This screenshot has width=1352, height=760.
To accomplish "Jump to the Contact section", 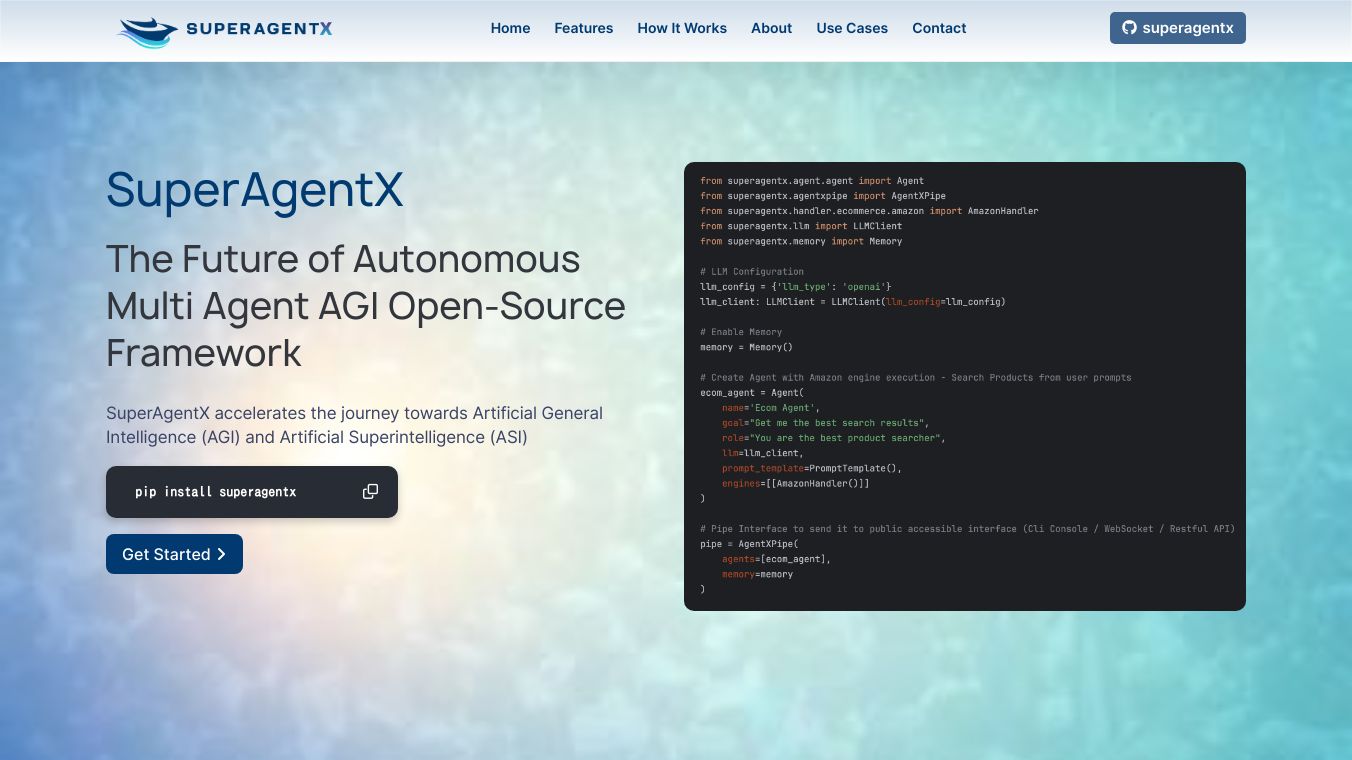I will pos(939,28).
